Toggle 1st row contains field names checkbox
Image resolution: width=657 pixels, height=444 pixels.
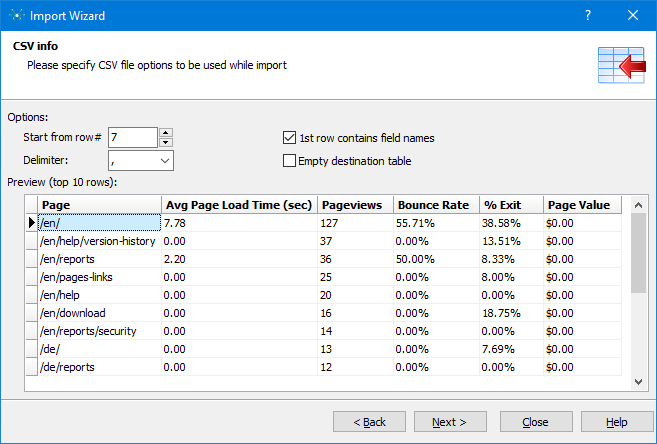click(x=290, y=138)
